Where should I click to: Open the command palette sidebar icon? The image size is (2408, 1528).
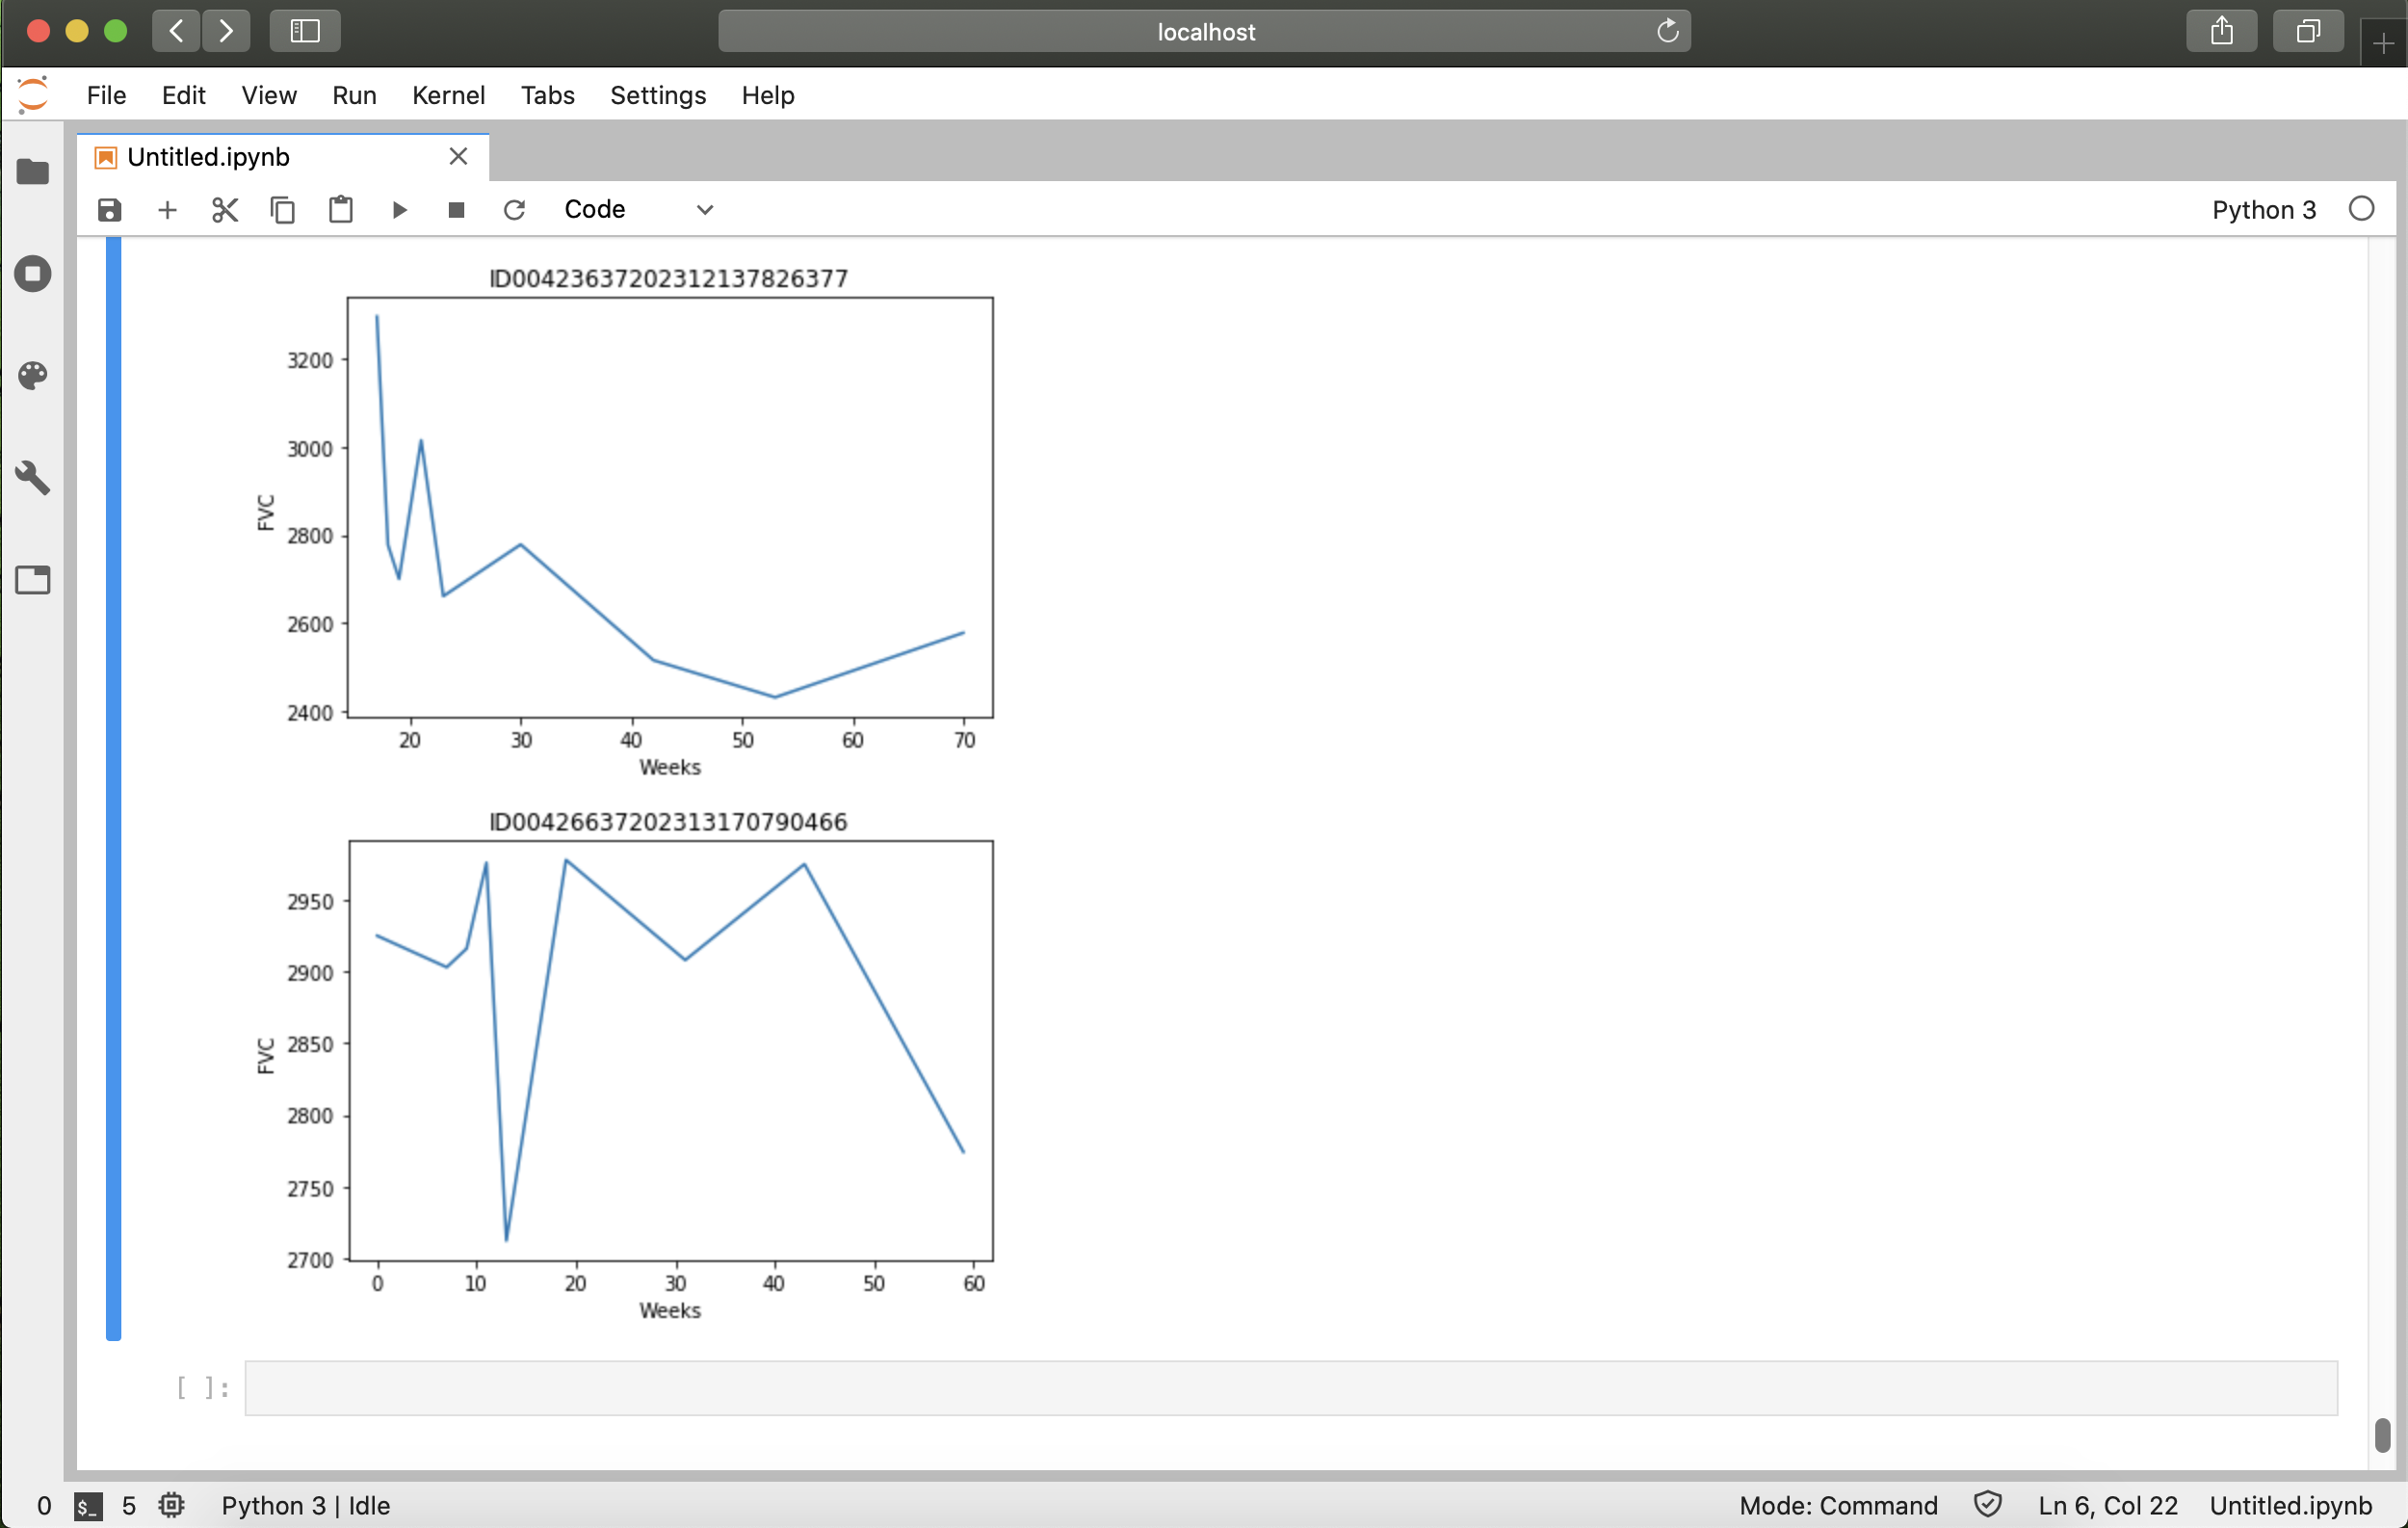click(x=33, y=376)
